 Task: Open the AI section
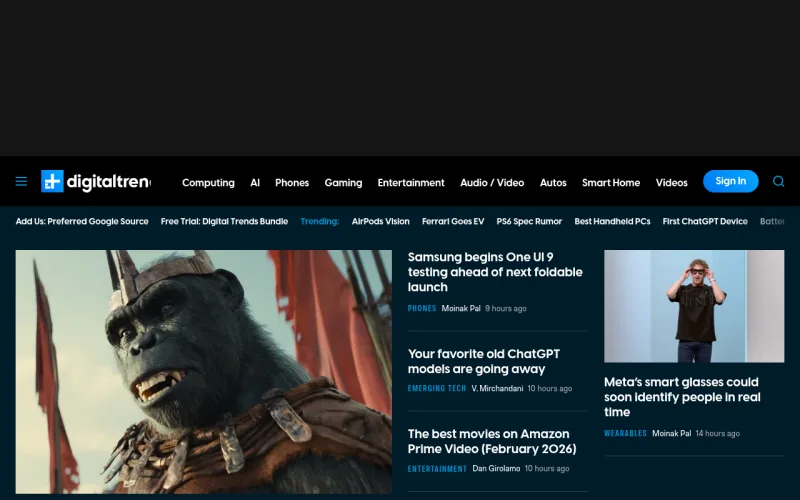(x=255, y=183)
